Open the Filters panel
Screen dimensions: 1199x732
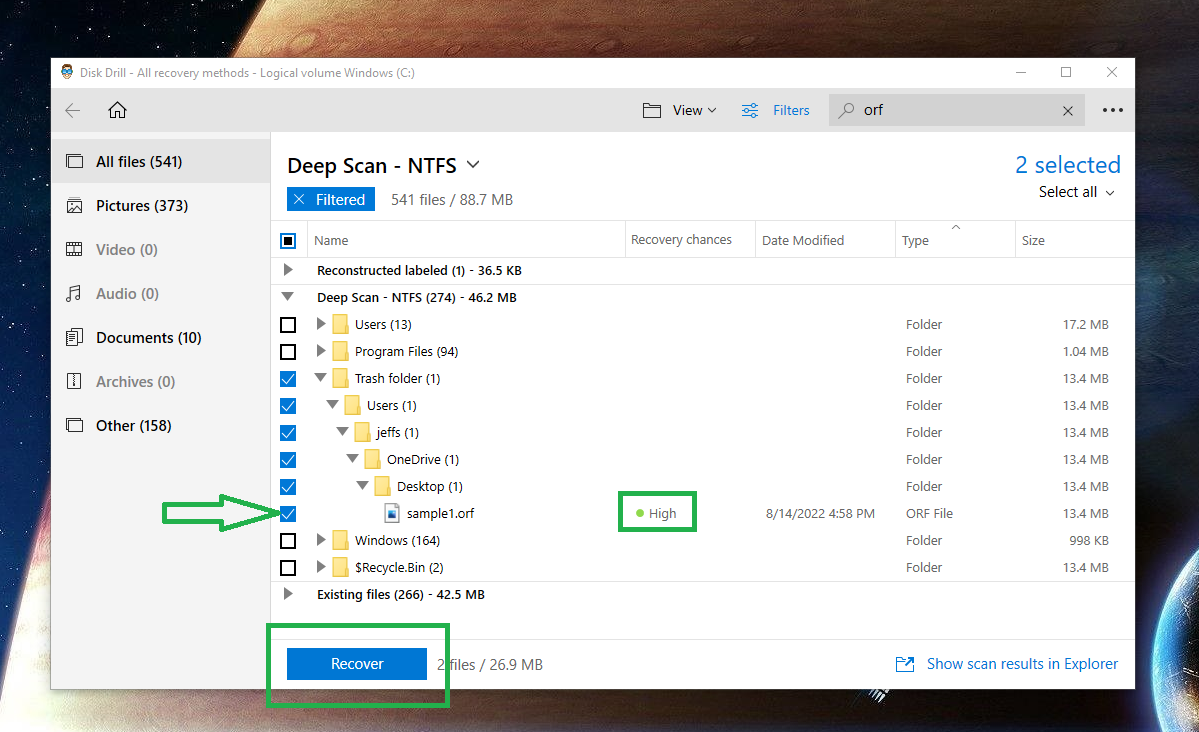(x=791, y=110)
